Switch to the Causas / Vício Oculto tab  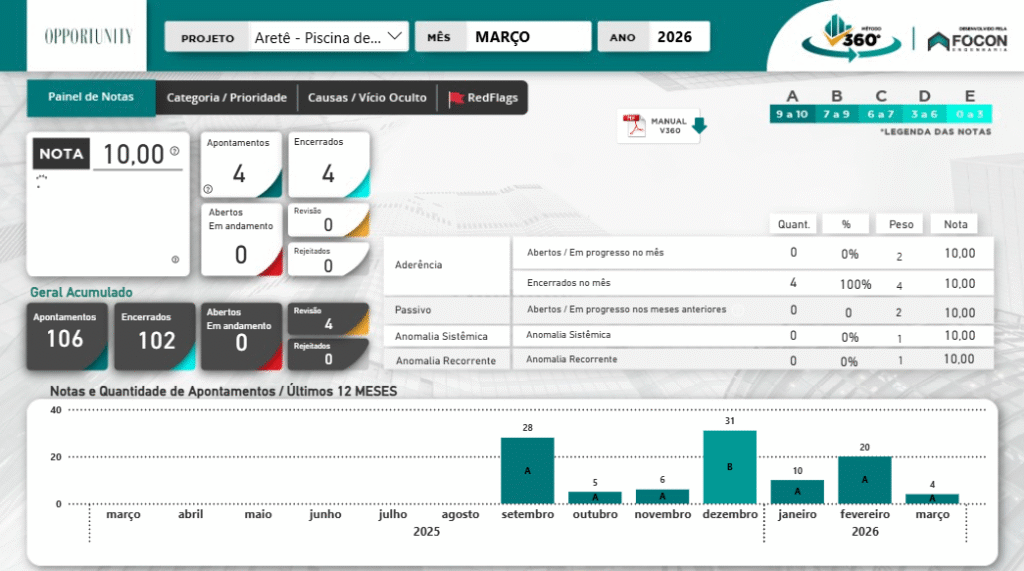point(367,98)
